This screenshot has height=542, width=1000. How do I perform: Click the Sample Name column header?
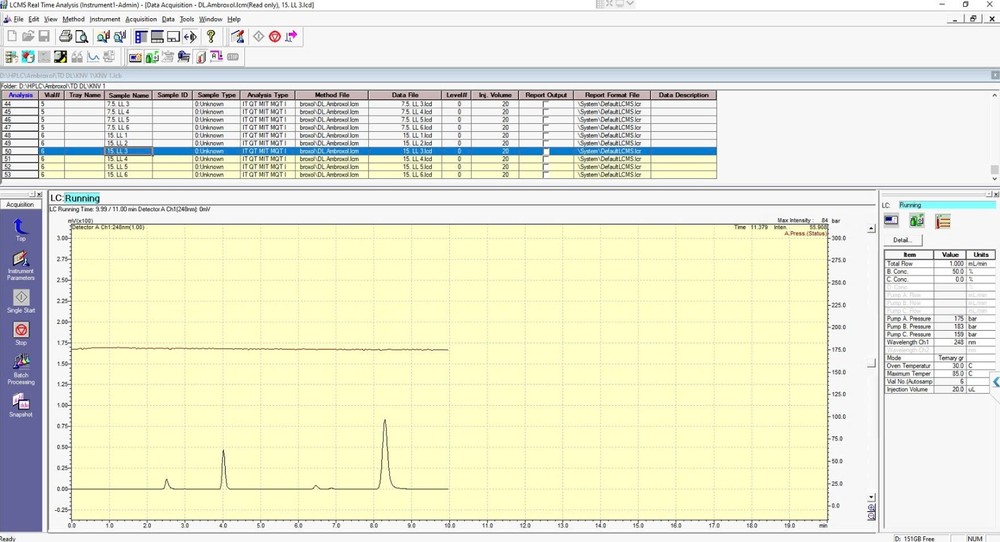coord(128,95)
